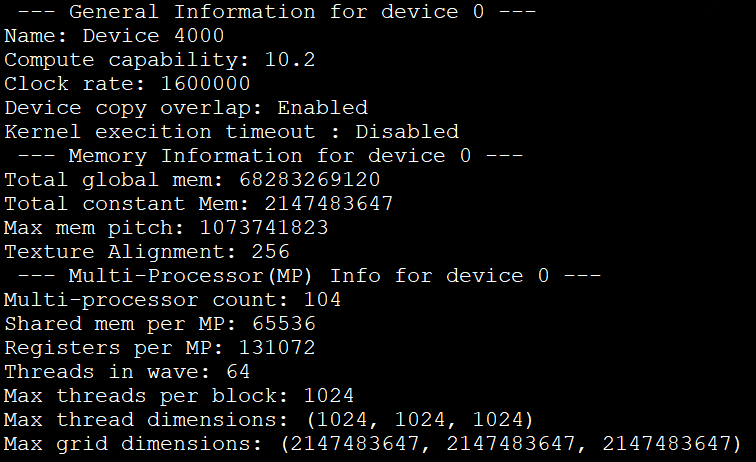This screenshot has height=462, width=756.
Task: Click the Max threads per block value 1024
Action: [x=329, y=395]
